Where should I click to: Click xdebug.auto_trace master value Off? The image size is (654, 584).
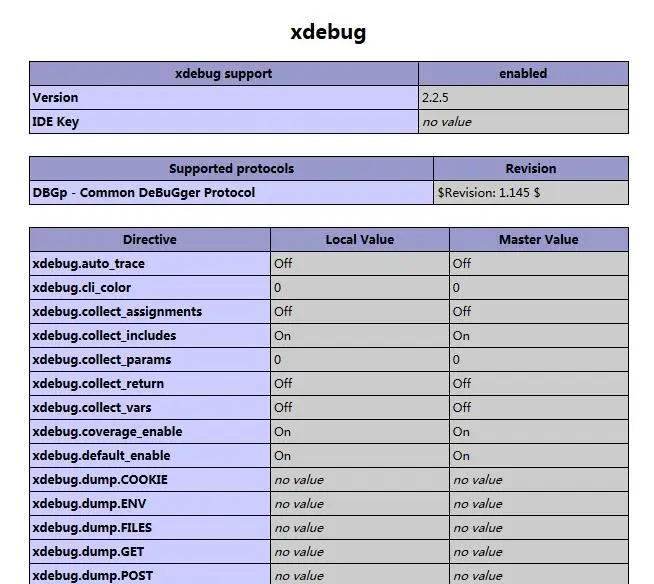pos(539,264)
